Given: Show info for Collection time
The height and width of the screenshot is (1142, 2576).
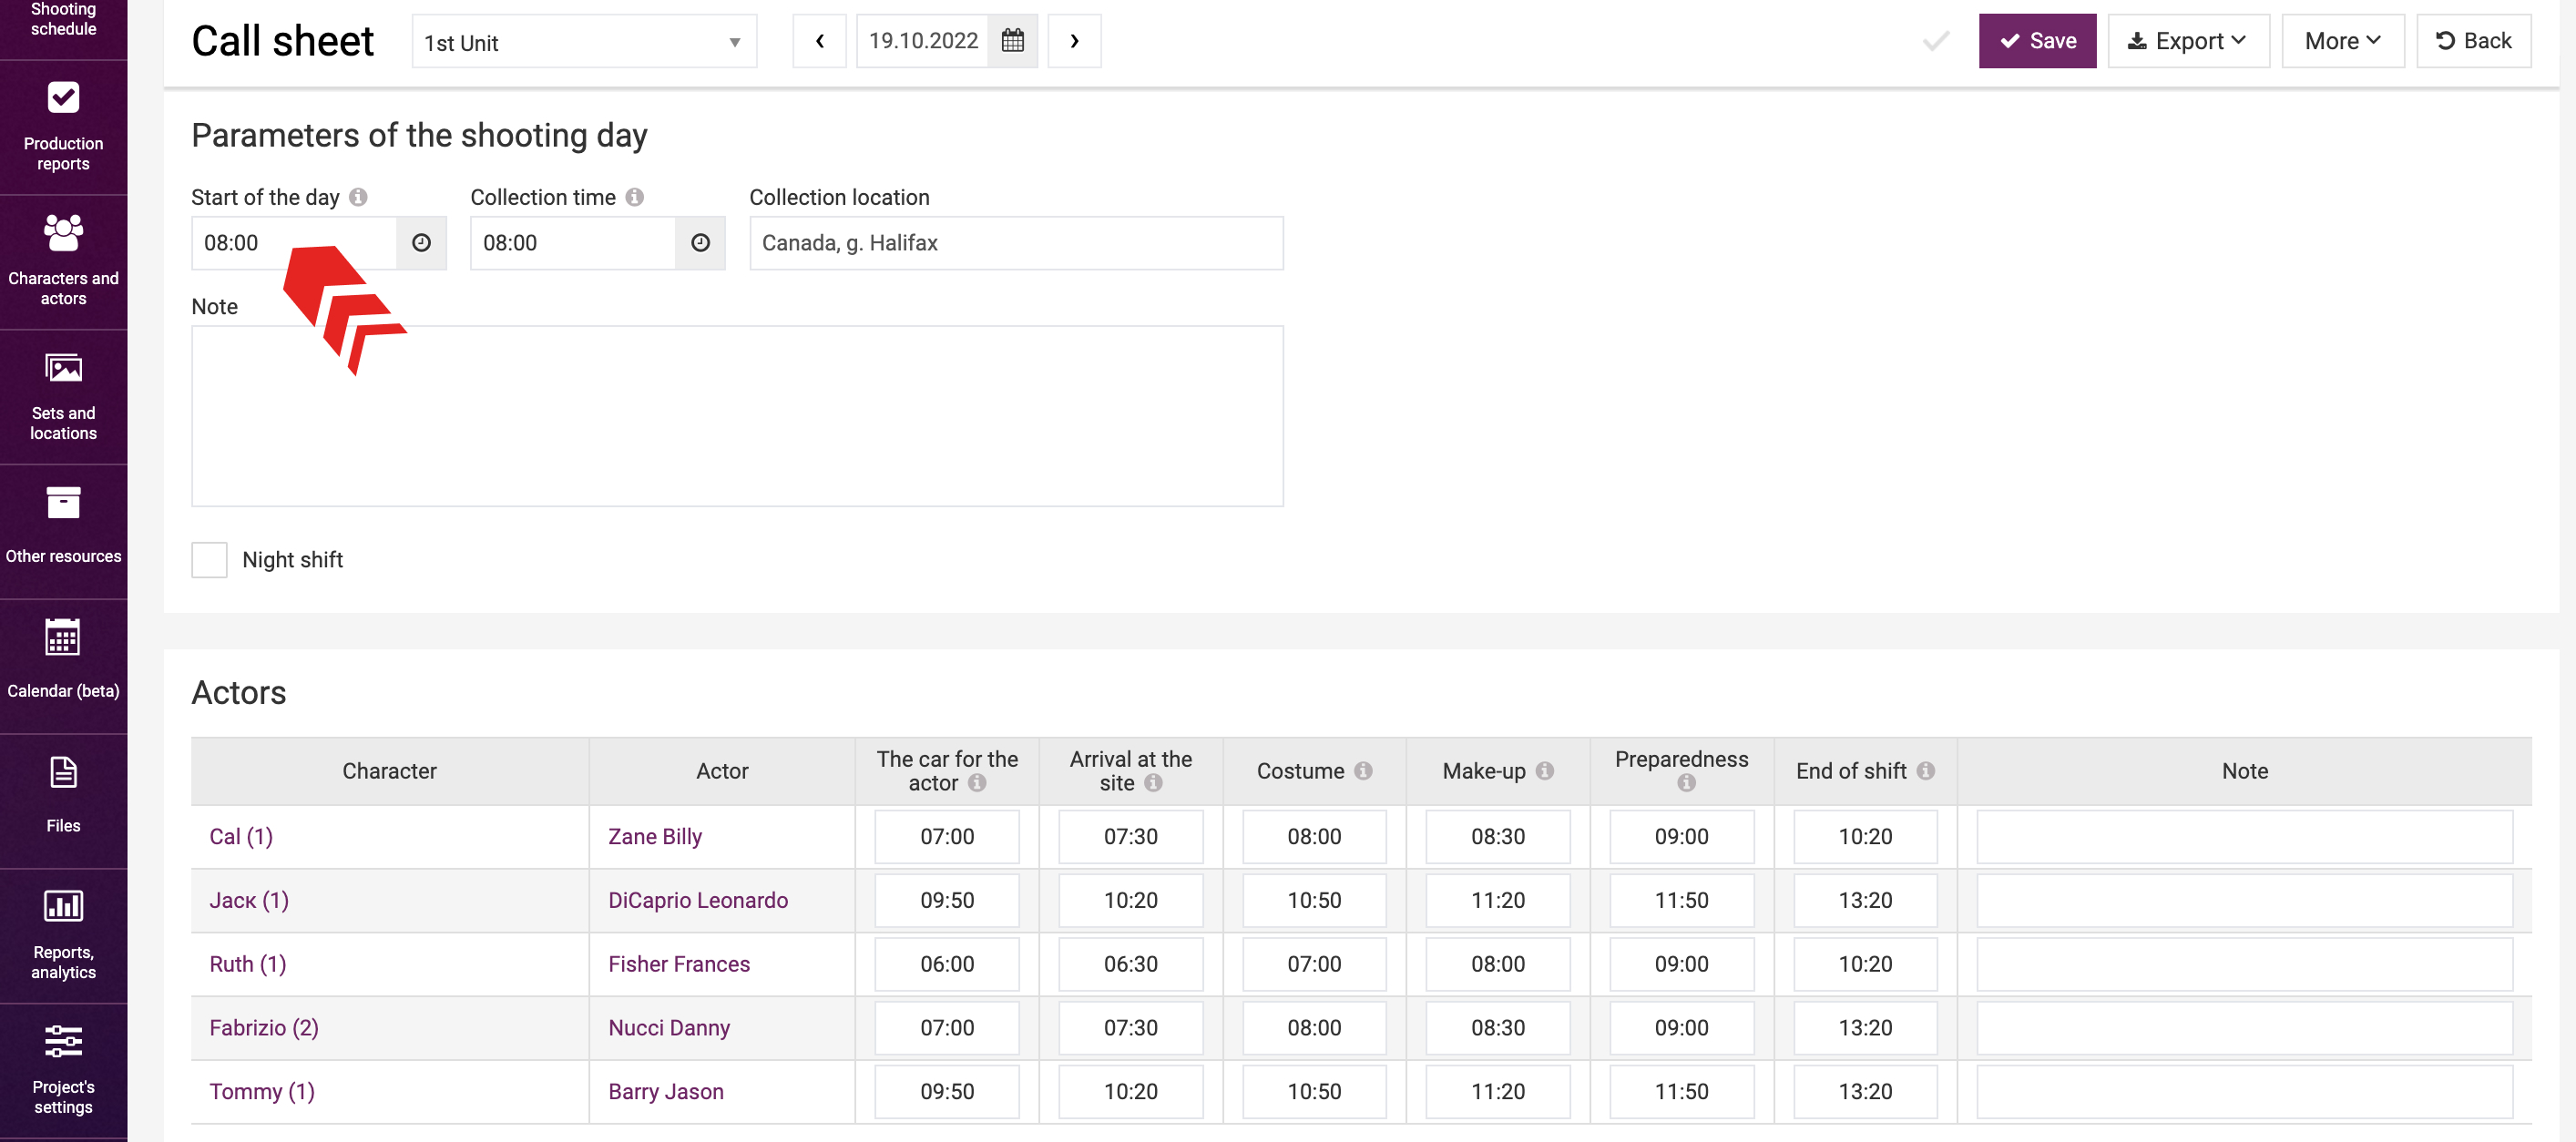Looking at the screenshot, I should [x=635, y=197].
